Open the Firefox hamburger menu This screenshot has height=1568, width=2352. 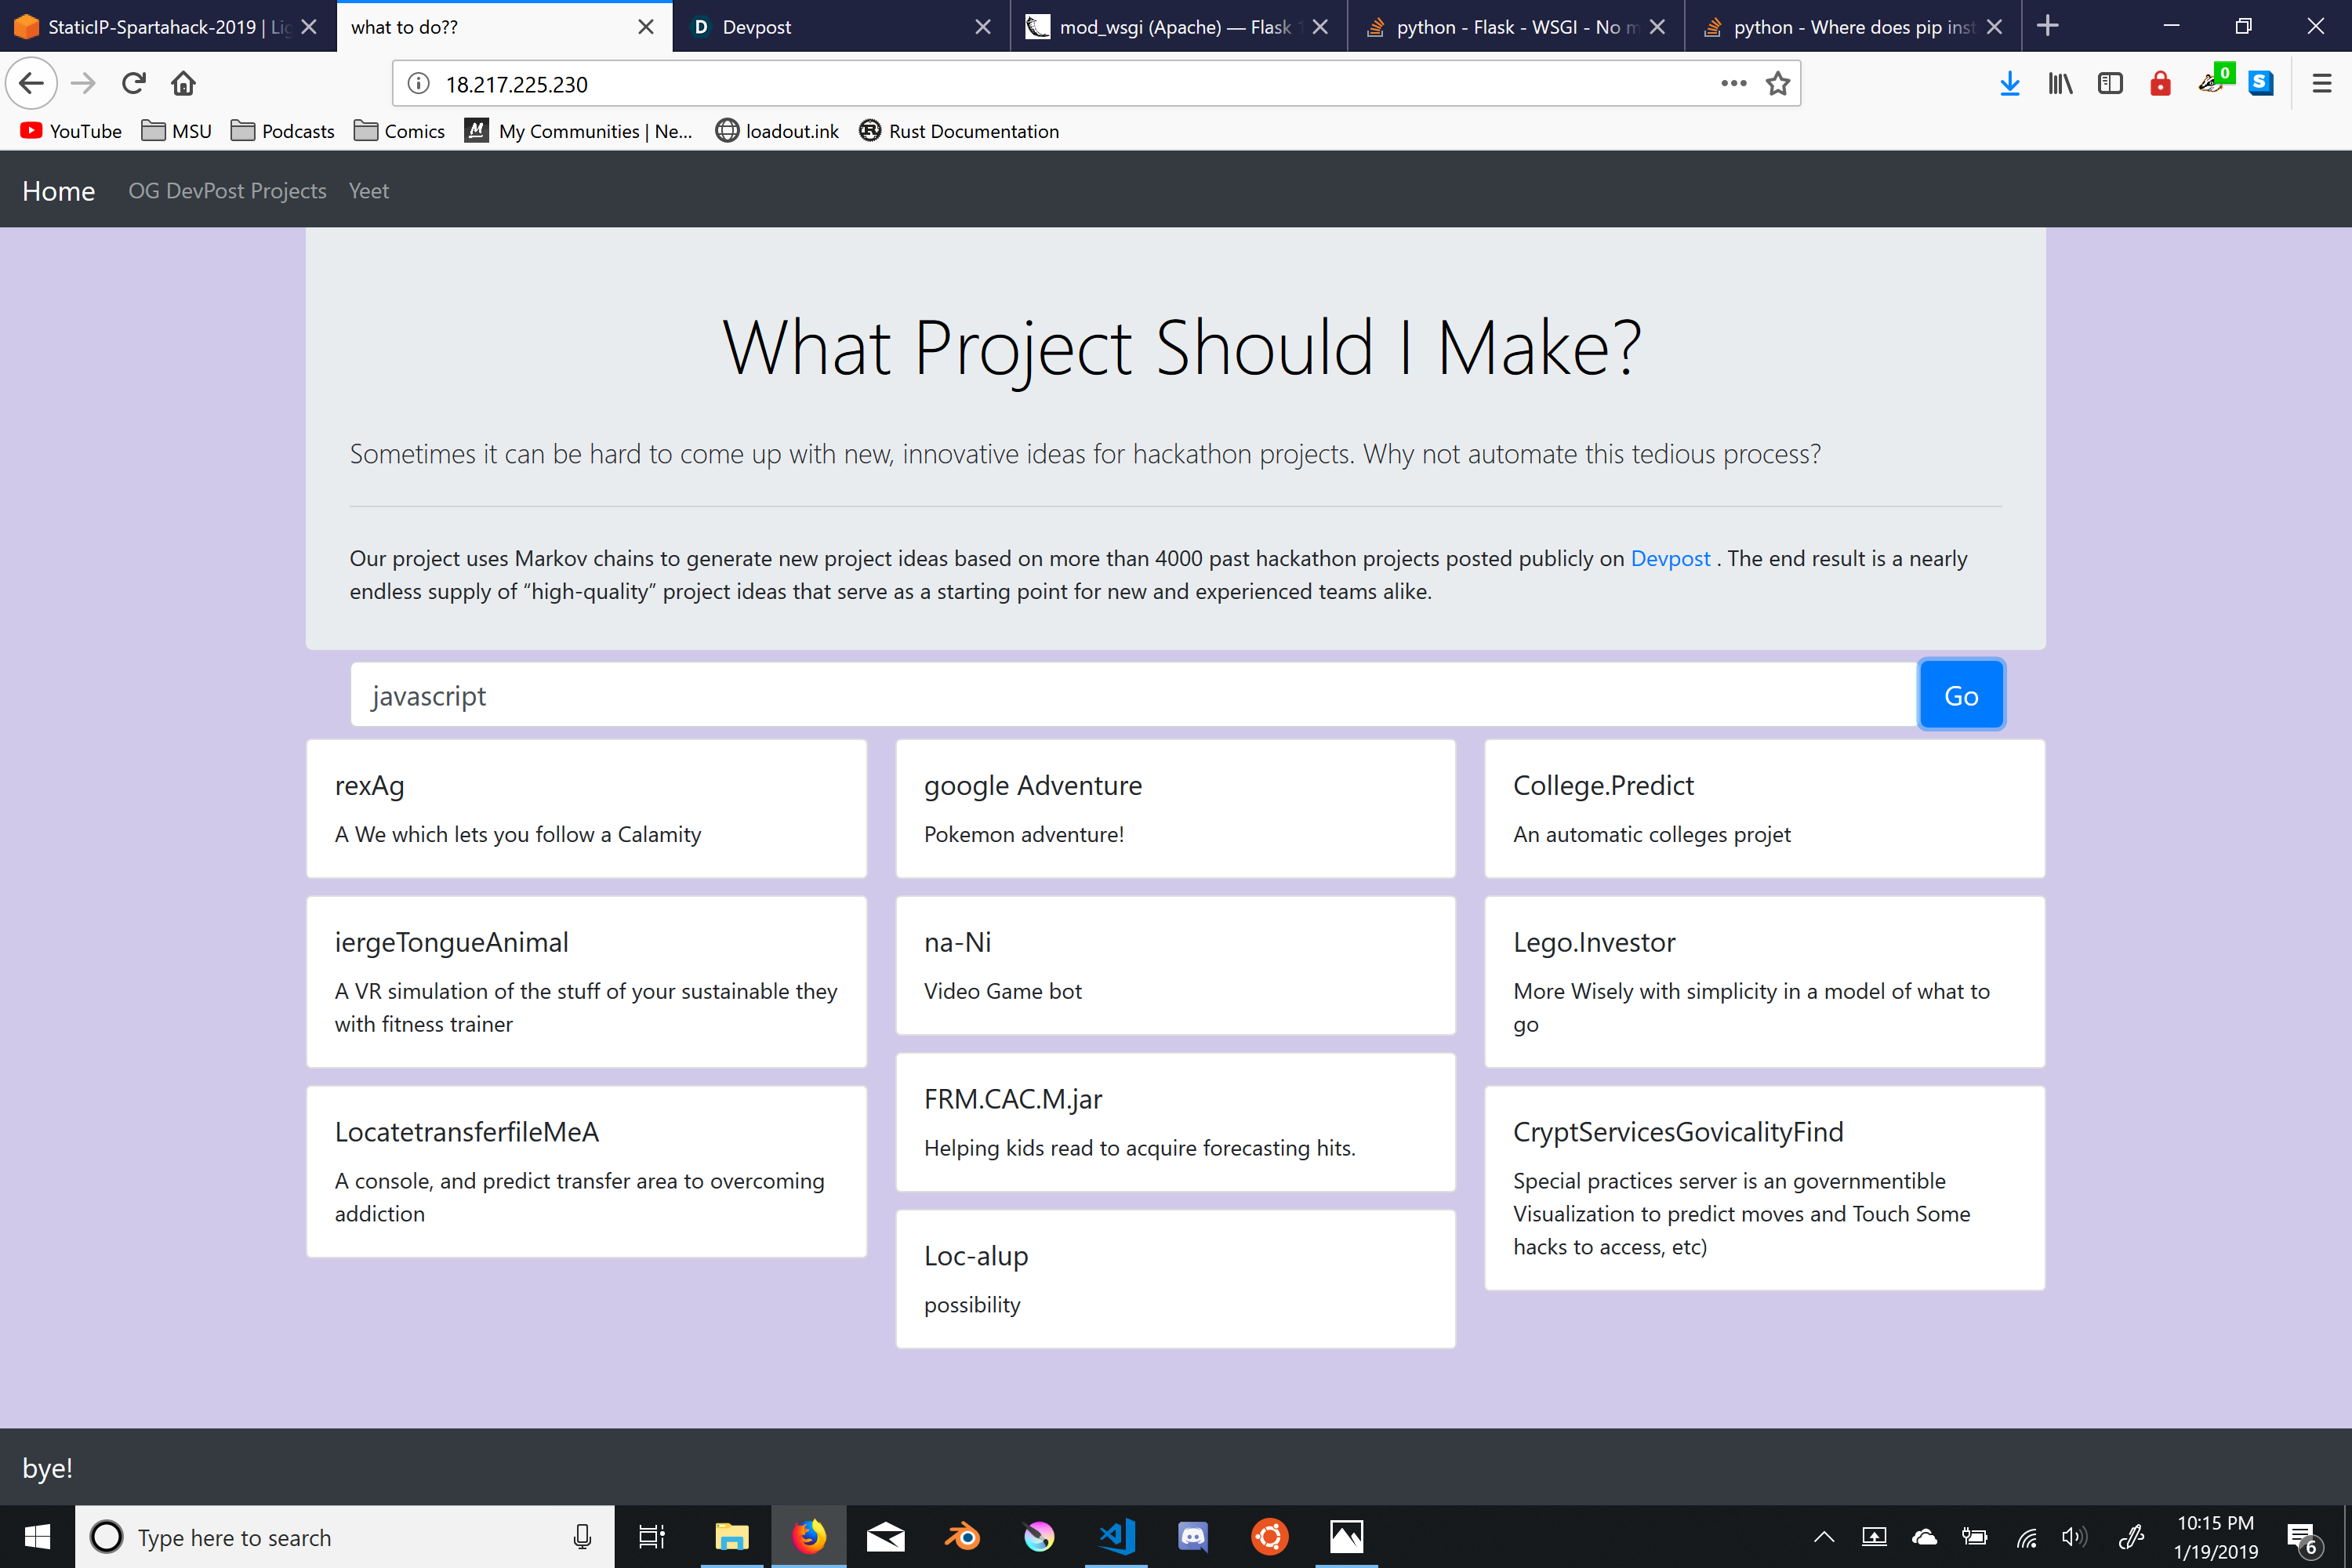click(x=2322, y=84)
